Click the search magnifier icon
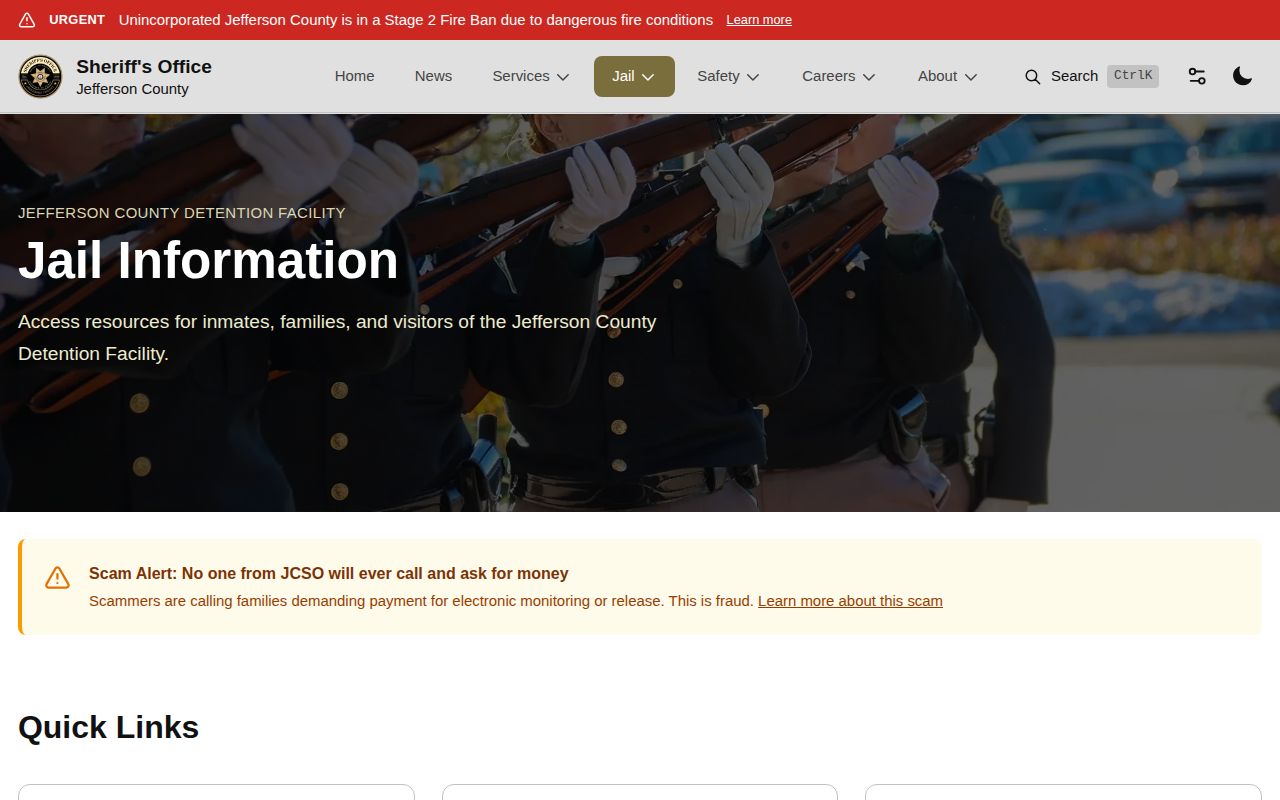1280x800 pixels. click(x=1033, y=77)
